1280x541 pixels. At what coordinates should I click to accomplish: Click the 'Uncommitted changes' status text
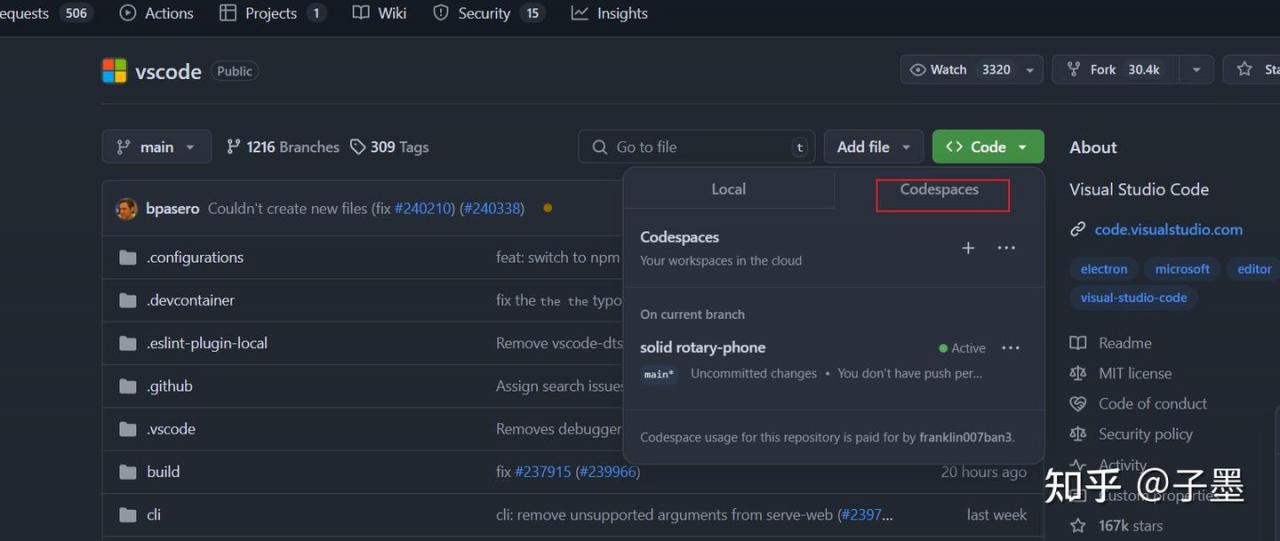(x=753, y=373)
